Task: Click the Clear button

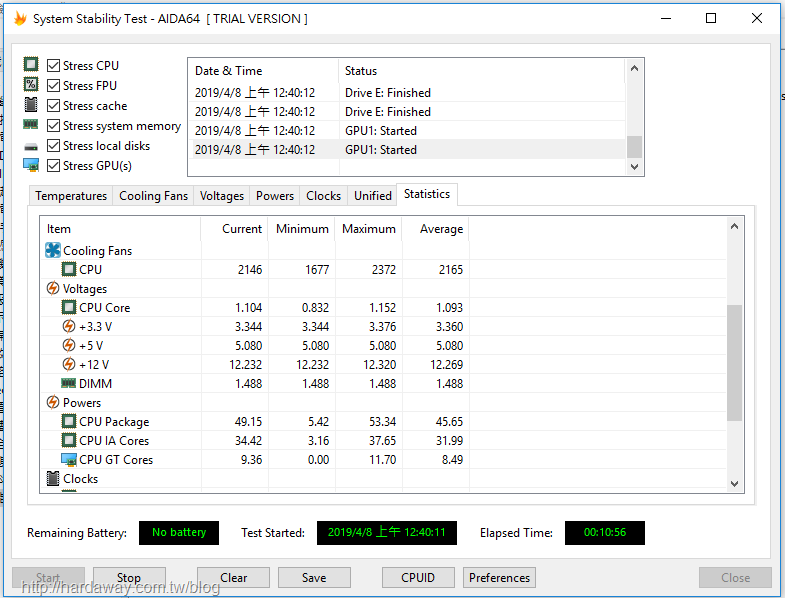Action: tap(233, 577)
